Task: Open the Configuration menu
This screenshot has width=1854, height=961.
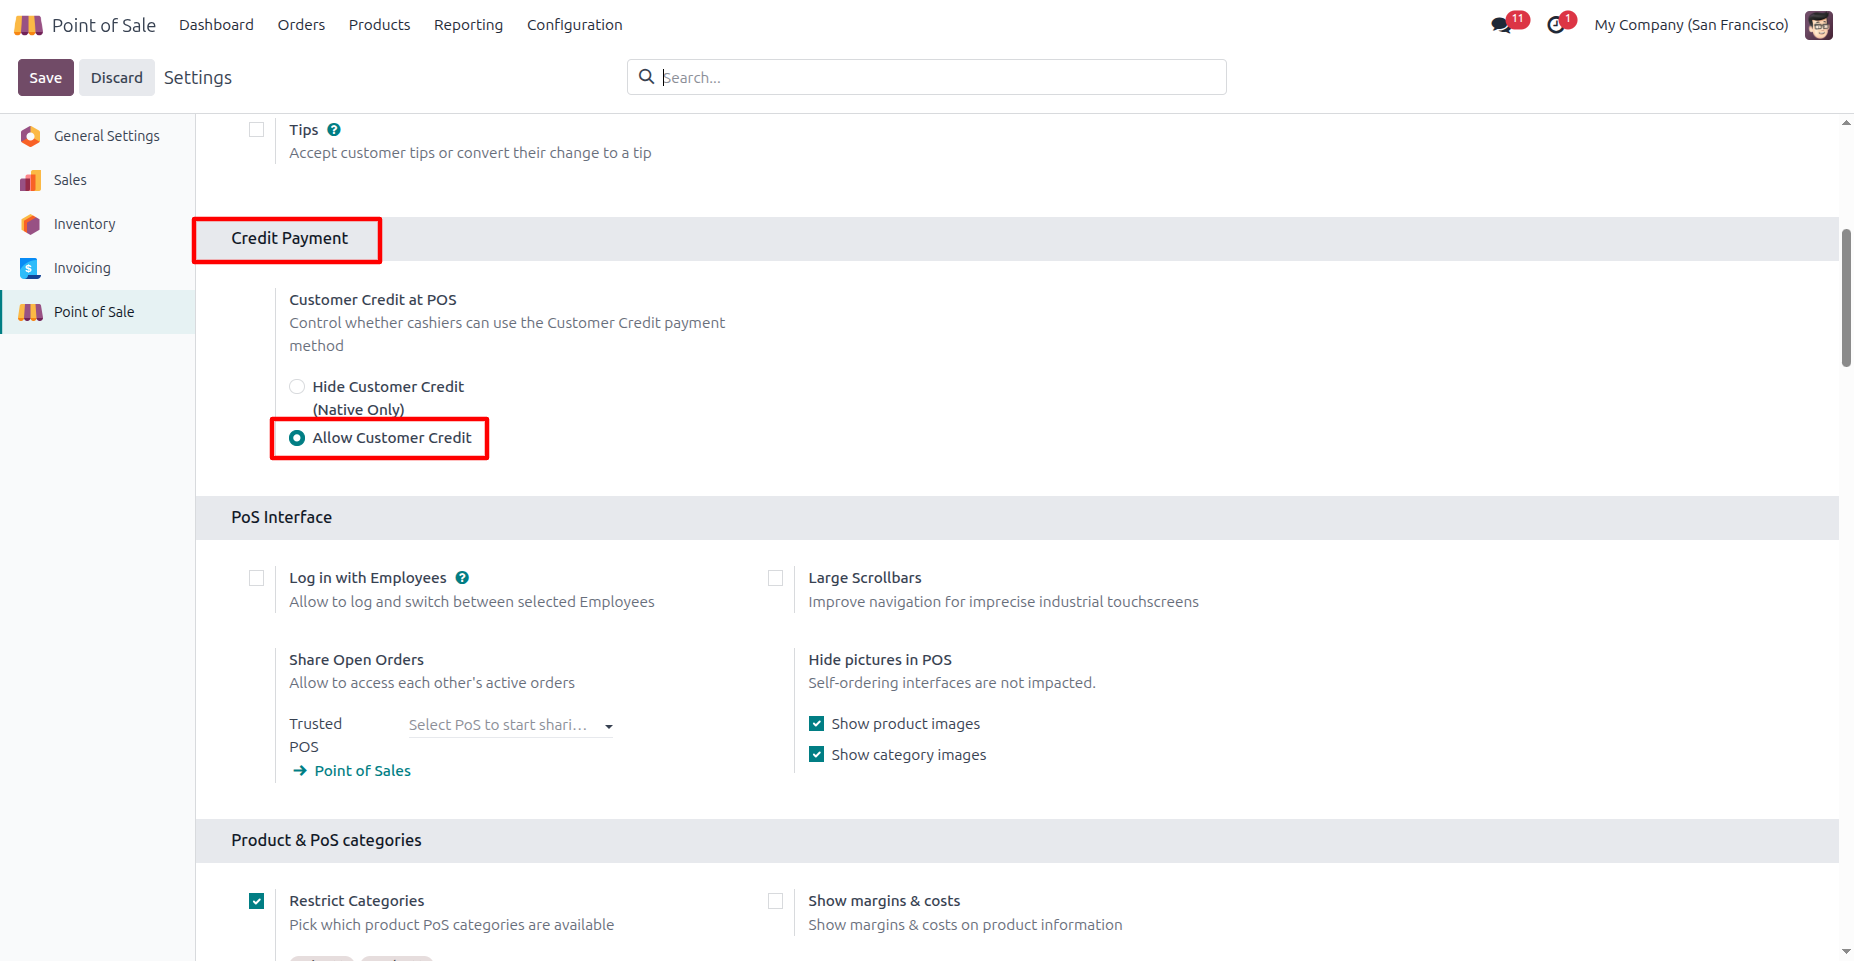Action: point(575,25)
